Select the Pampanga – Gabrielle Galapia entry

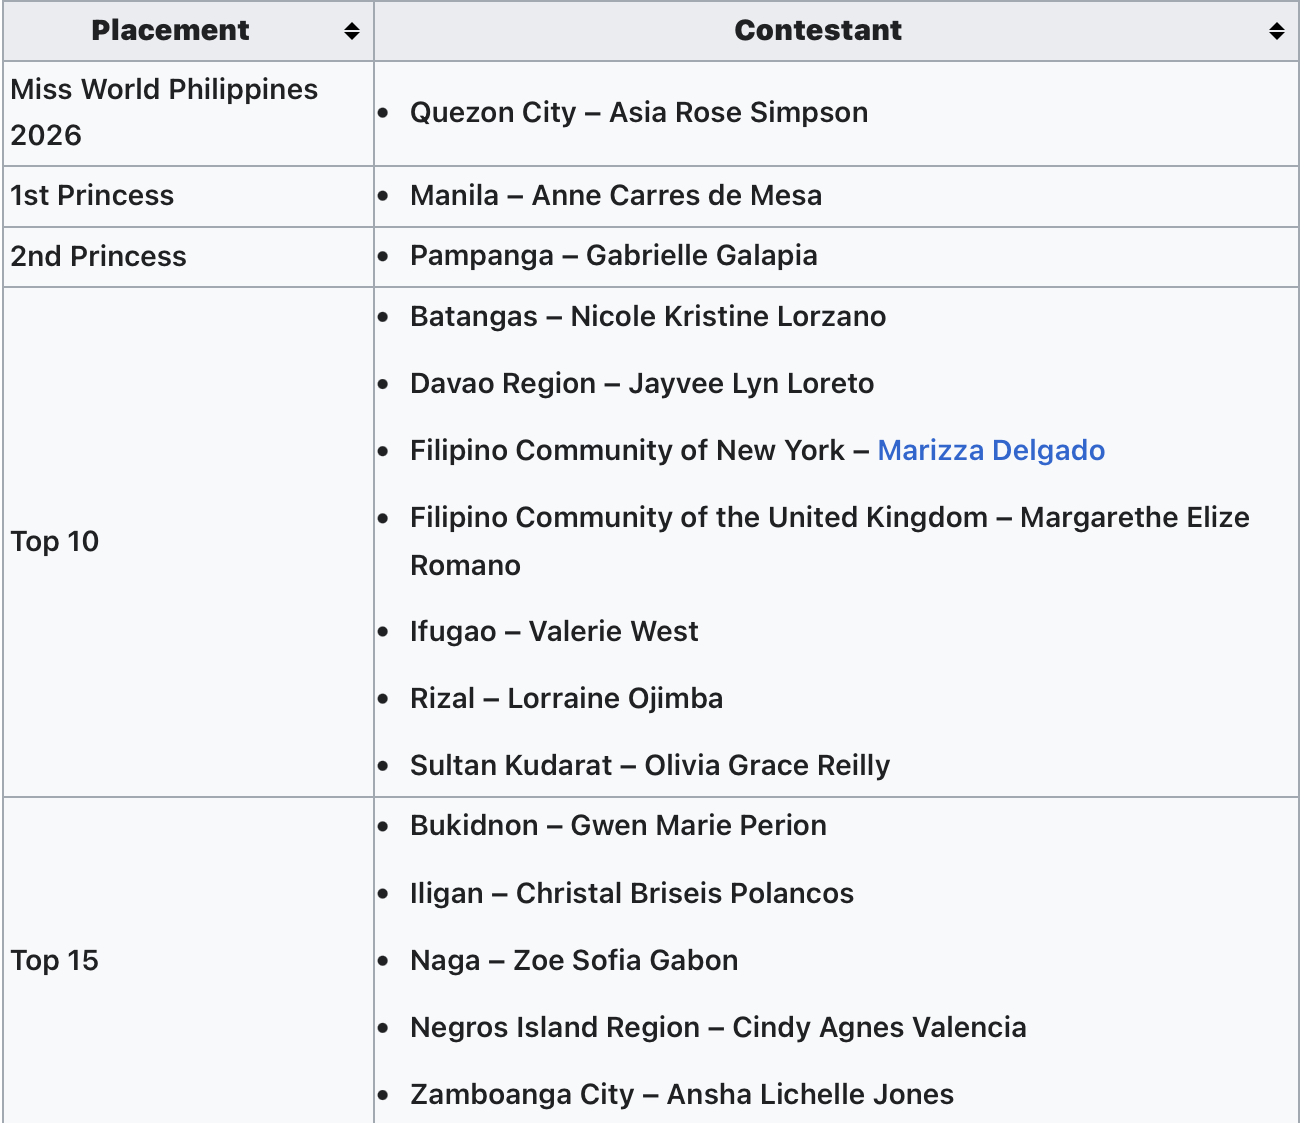pyautogui.click(x=613, y=255)
